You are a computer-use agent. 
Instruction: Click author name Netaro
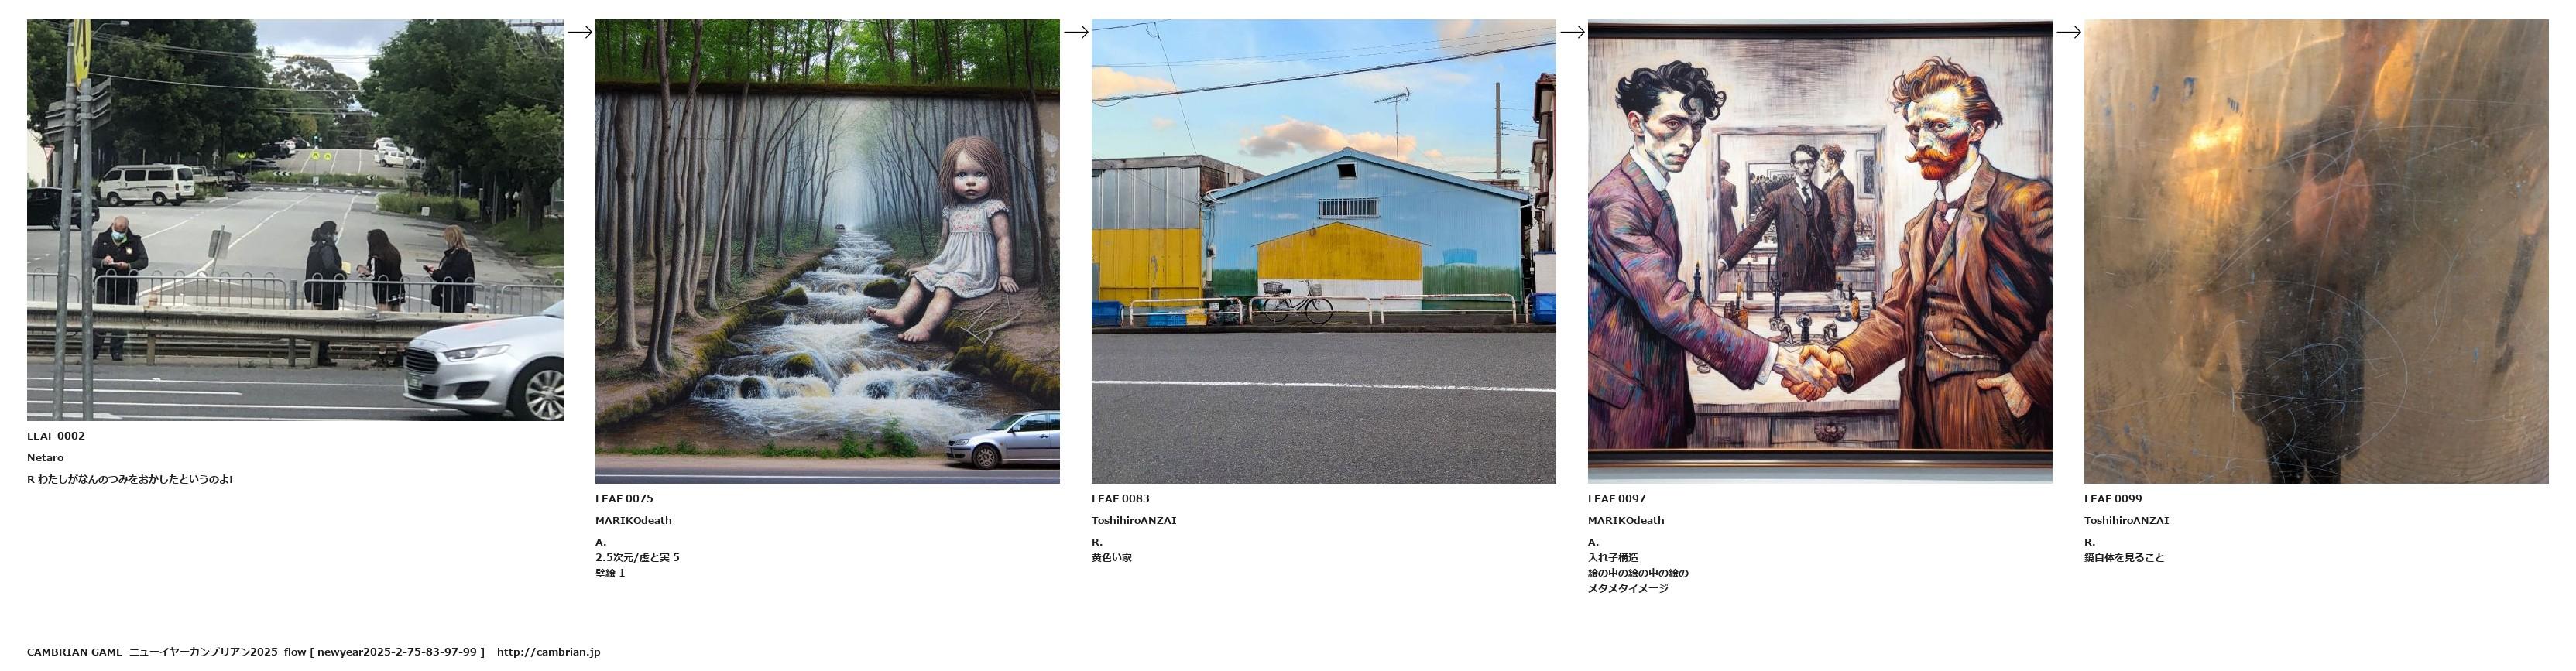tap(45, 458)
